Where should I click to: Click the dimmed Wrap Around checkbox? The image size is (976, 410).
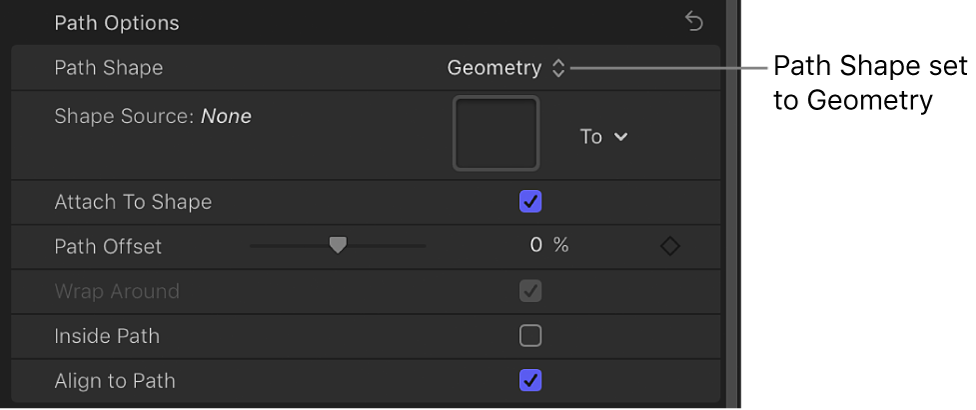(x=531, y=291)
